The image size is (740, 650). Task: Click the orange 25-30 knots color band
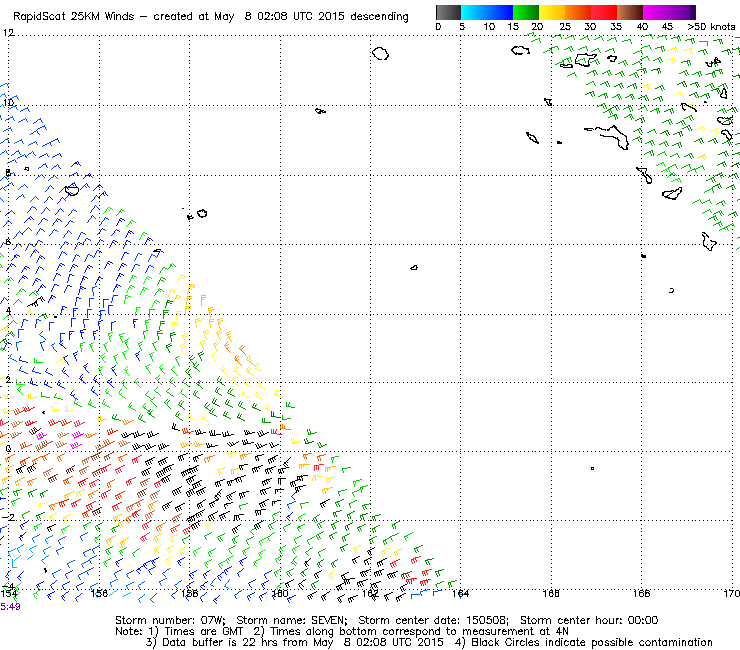click(x=578, y=12)
